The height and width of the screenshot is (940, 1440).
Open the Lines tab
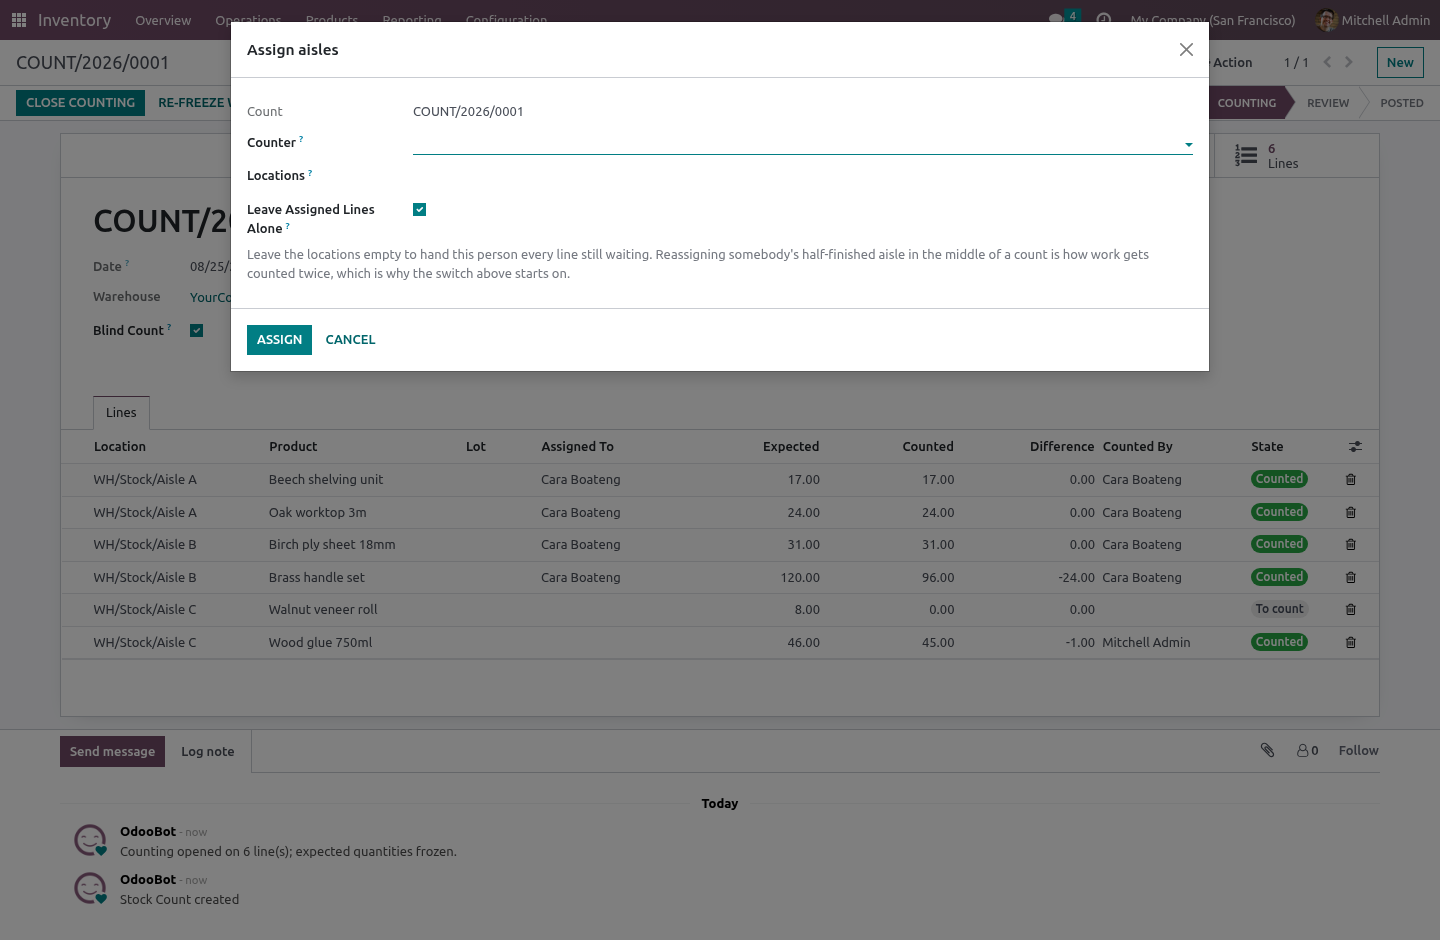click(x=121, y=413)
